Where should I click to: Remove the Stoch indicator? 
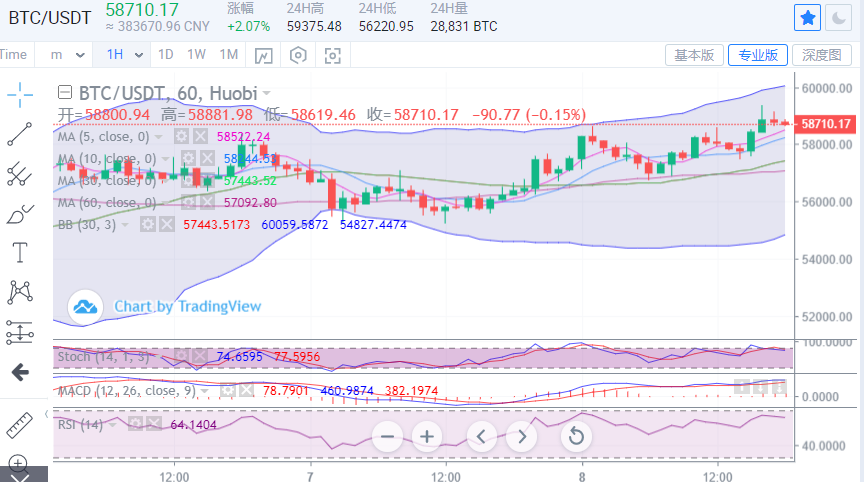coord(201,356)
